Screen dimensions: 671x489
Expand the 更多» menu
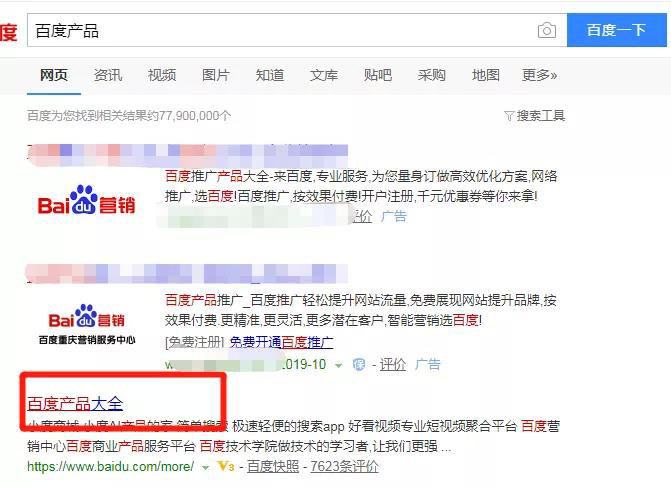click(539, 75)
